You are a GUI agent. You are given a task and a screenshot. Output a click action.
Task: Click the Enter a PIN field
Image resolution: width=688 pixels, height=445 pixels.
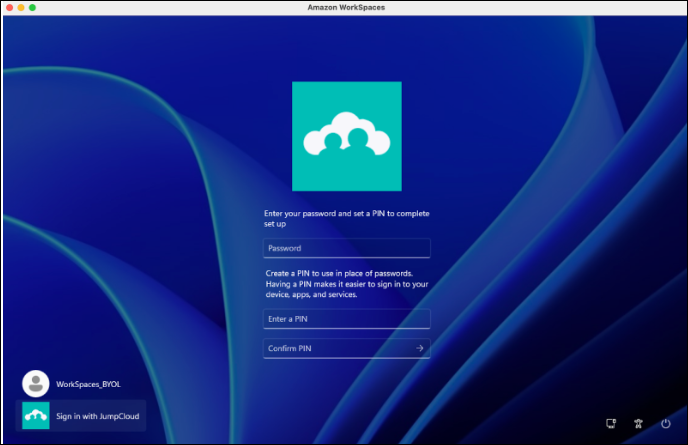346,319
